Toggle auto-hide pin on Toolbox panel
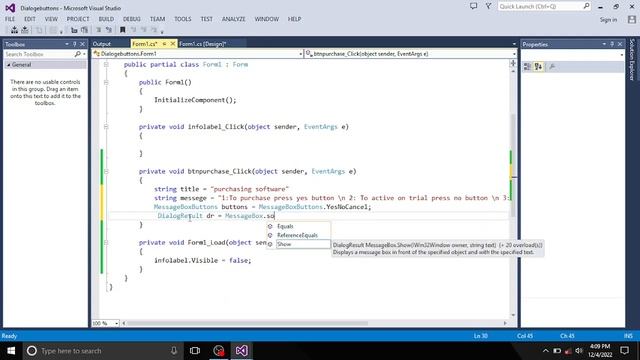Image resolution: width=640 pixels, height=360 pixels. click(x=75, y=44)
